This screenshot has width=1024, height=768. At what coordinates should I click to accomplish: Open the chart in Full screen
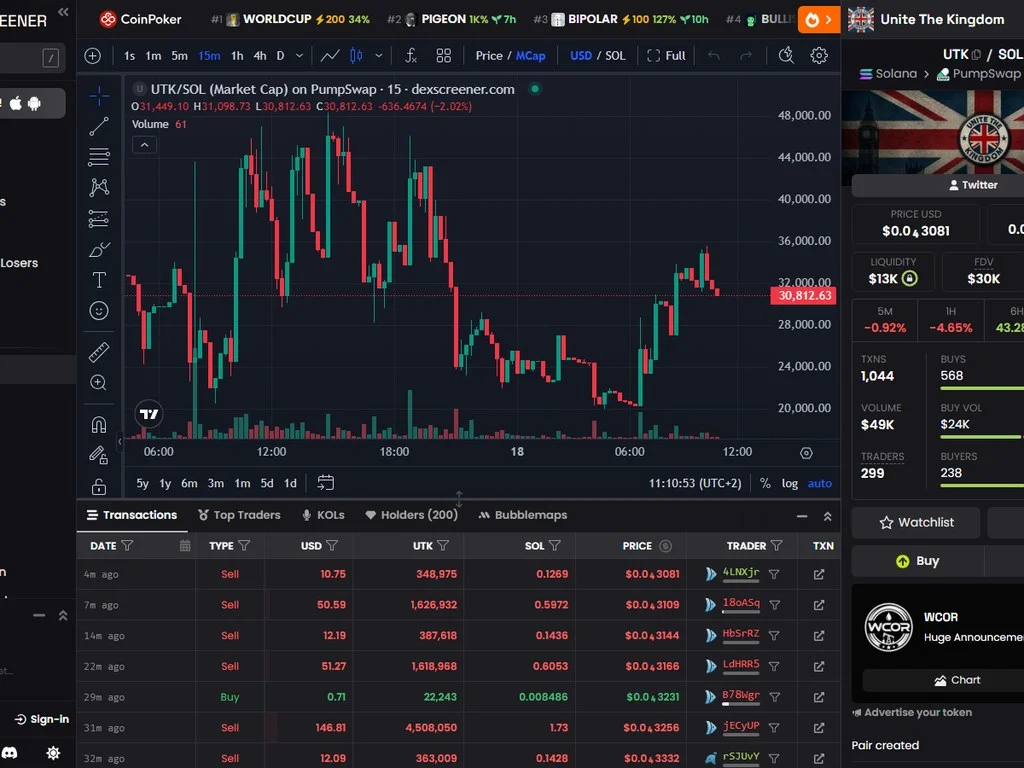point(666,56)
